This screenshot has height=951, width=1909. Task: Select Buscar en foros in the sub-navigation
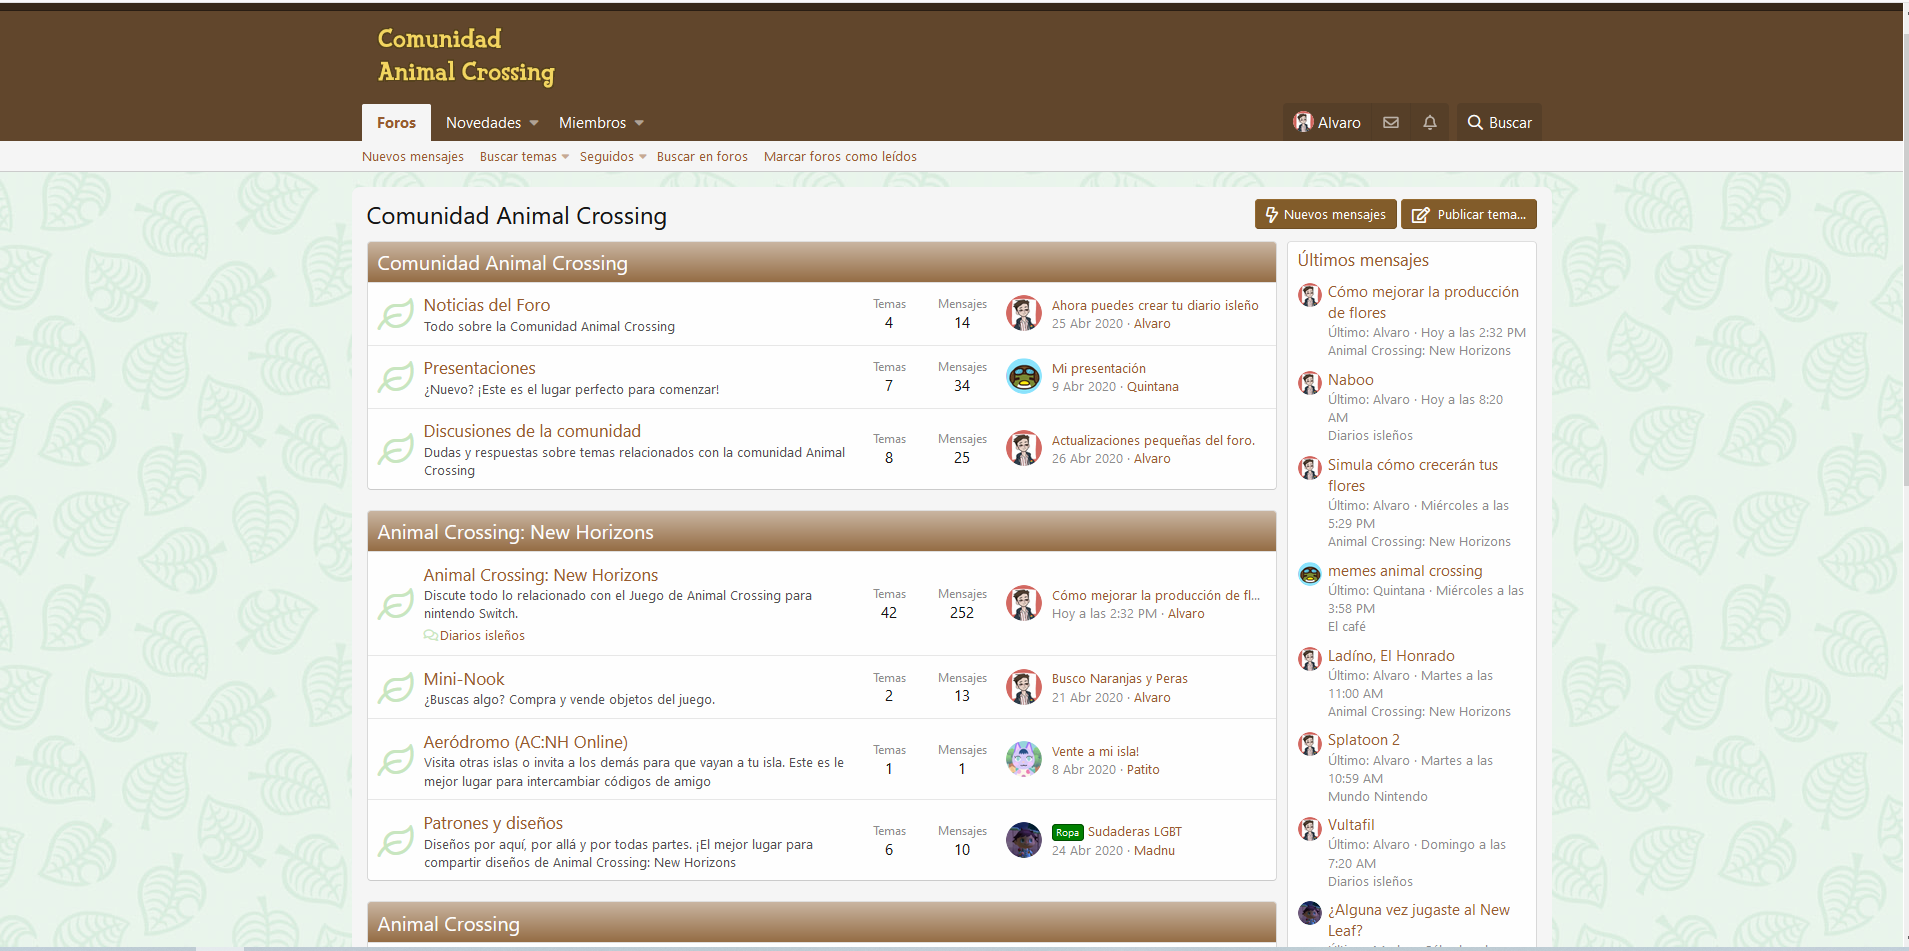point(702,157)
